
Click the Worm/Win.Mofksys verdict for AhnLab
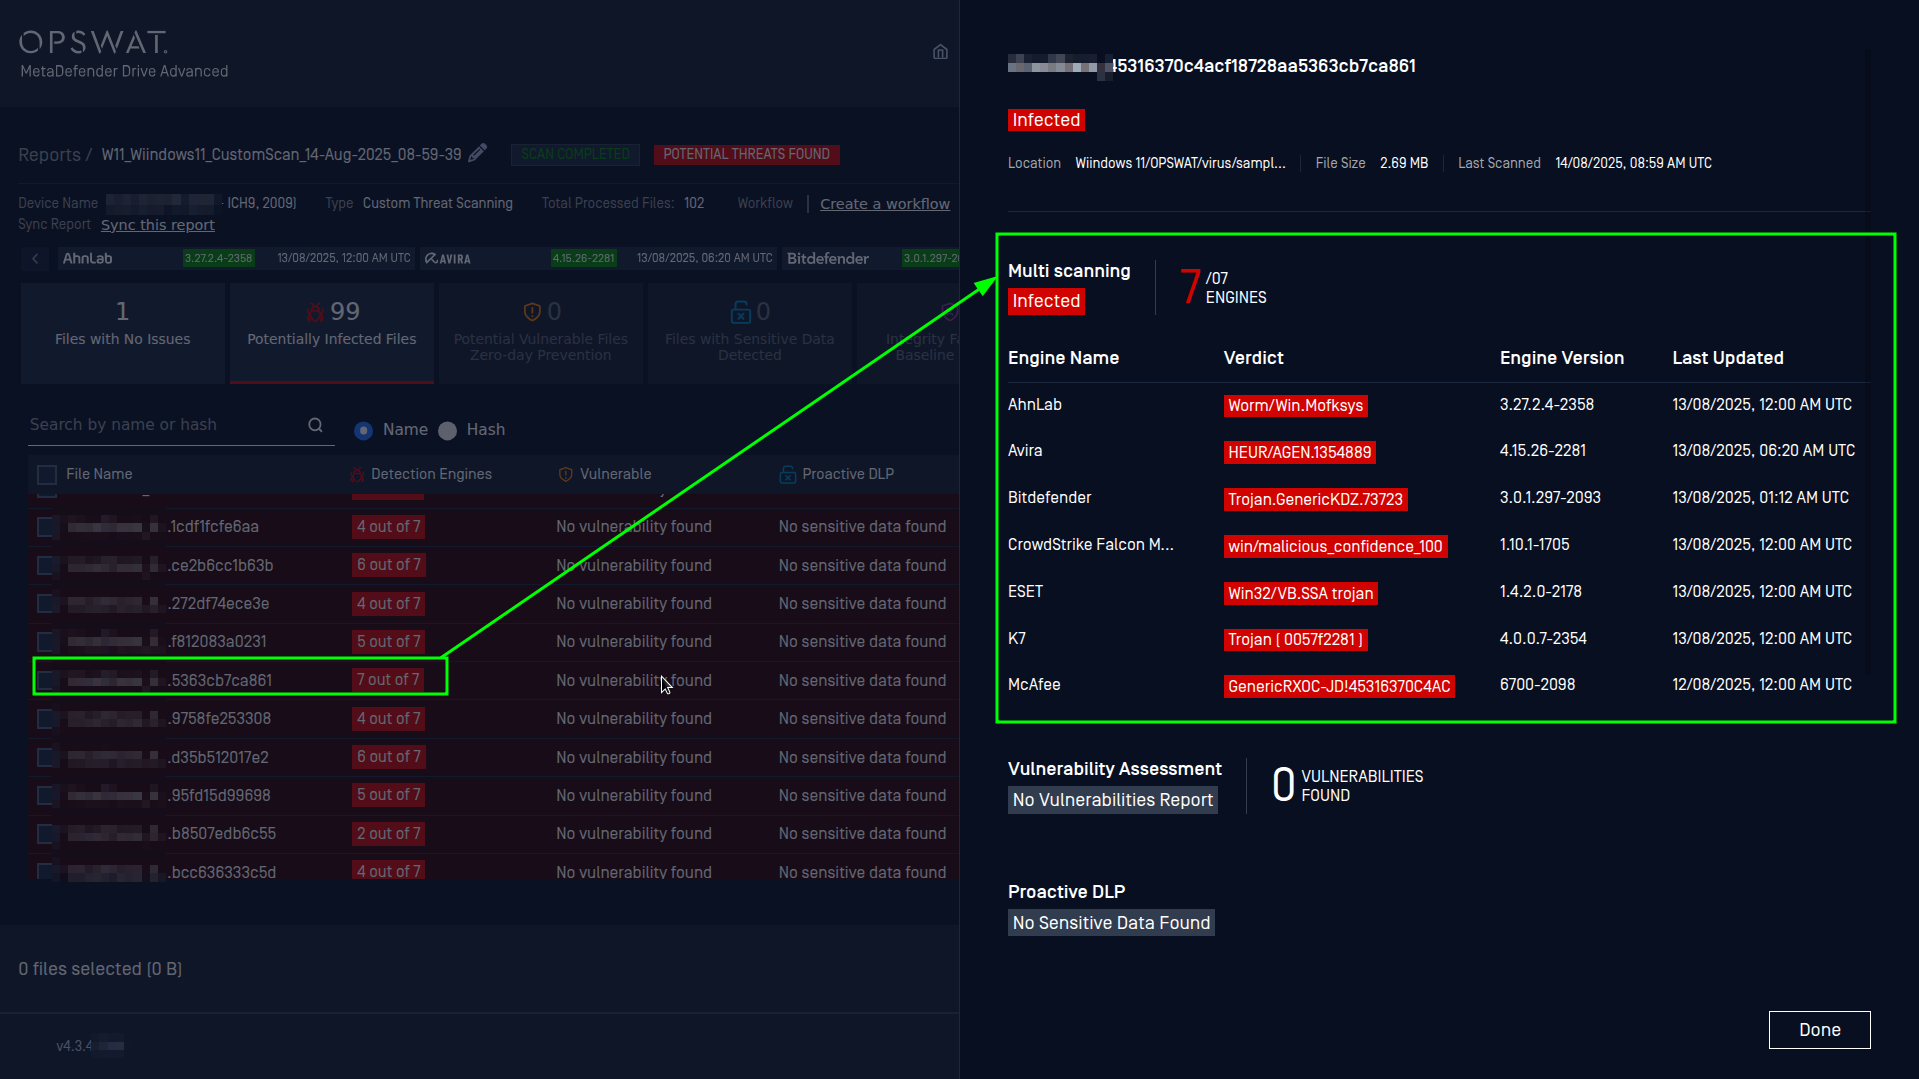pos(1295,406)
